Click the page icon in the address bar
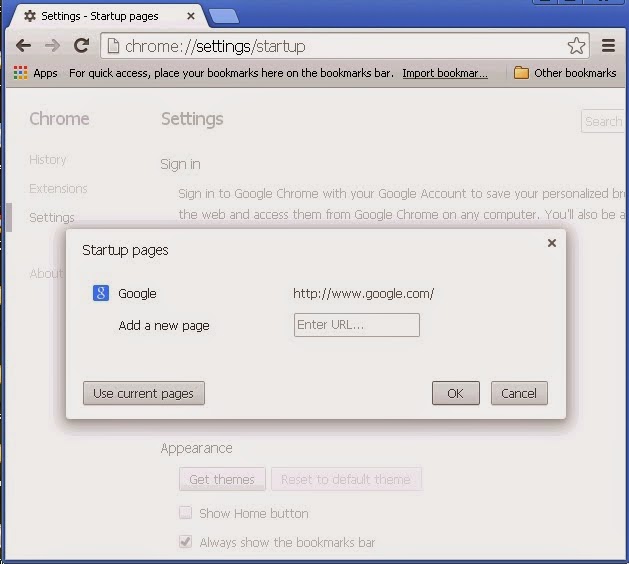This screenshot has height=564, width=629. 114,46
